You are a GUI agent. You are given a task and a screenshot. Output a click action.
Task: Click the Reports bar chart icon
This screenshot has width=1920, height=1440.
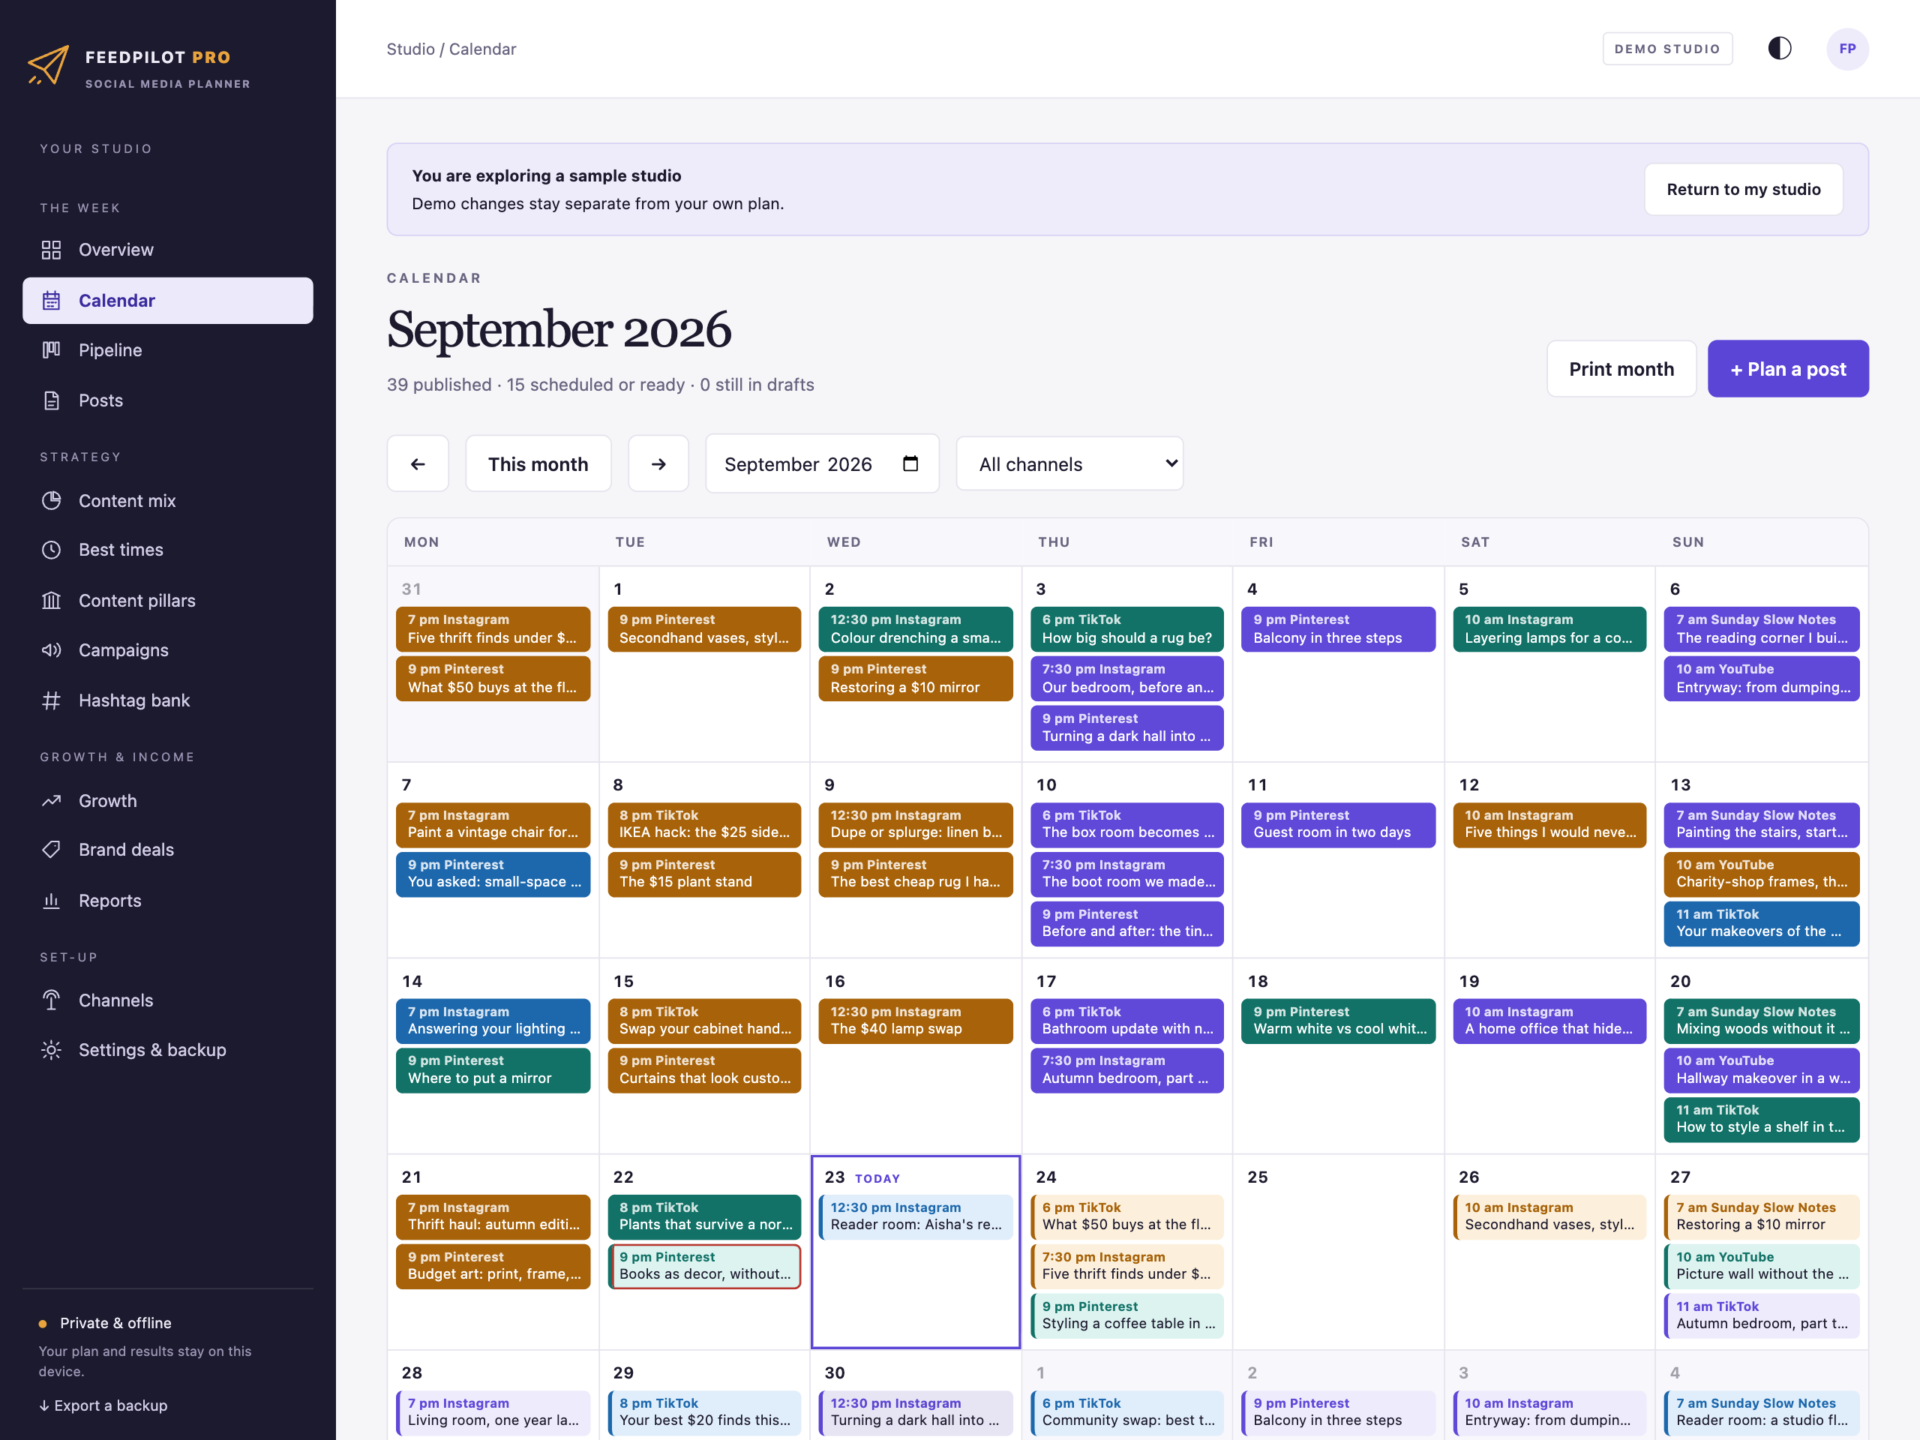[x=51, y=900]
